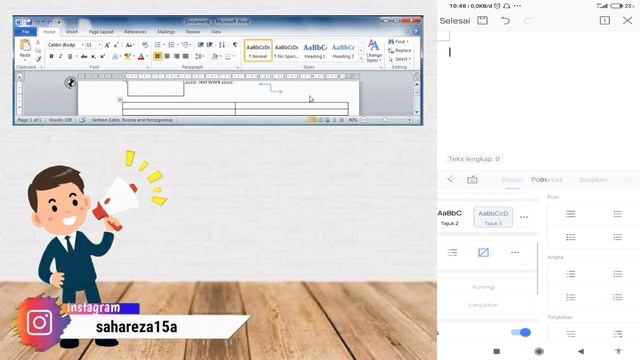Justify text in Word's Paragraph group
This screenshot has height=360, width=640.
[x=186, y=56]
